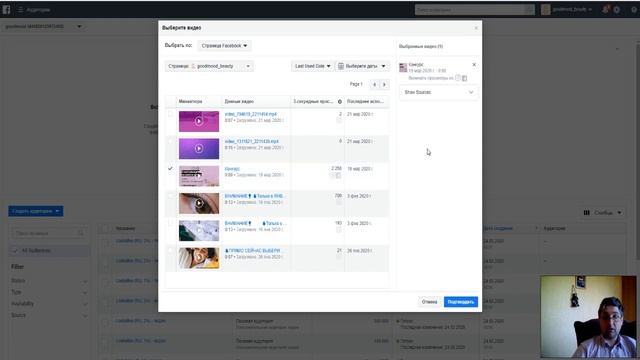Image resolution: width=640 pixels, height=360 pixels.
Task: Click the third row's pink video thumbnail
Action: [x=199, y=176]
